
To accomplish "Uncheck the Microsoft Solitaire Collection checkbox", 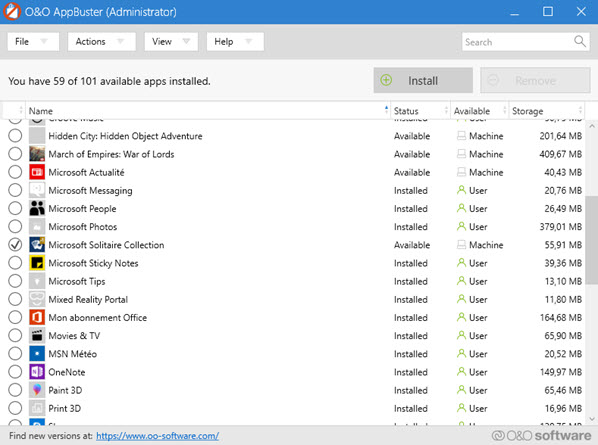I will tap(15, 245).
